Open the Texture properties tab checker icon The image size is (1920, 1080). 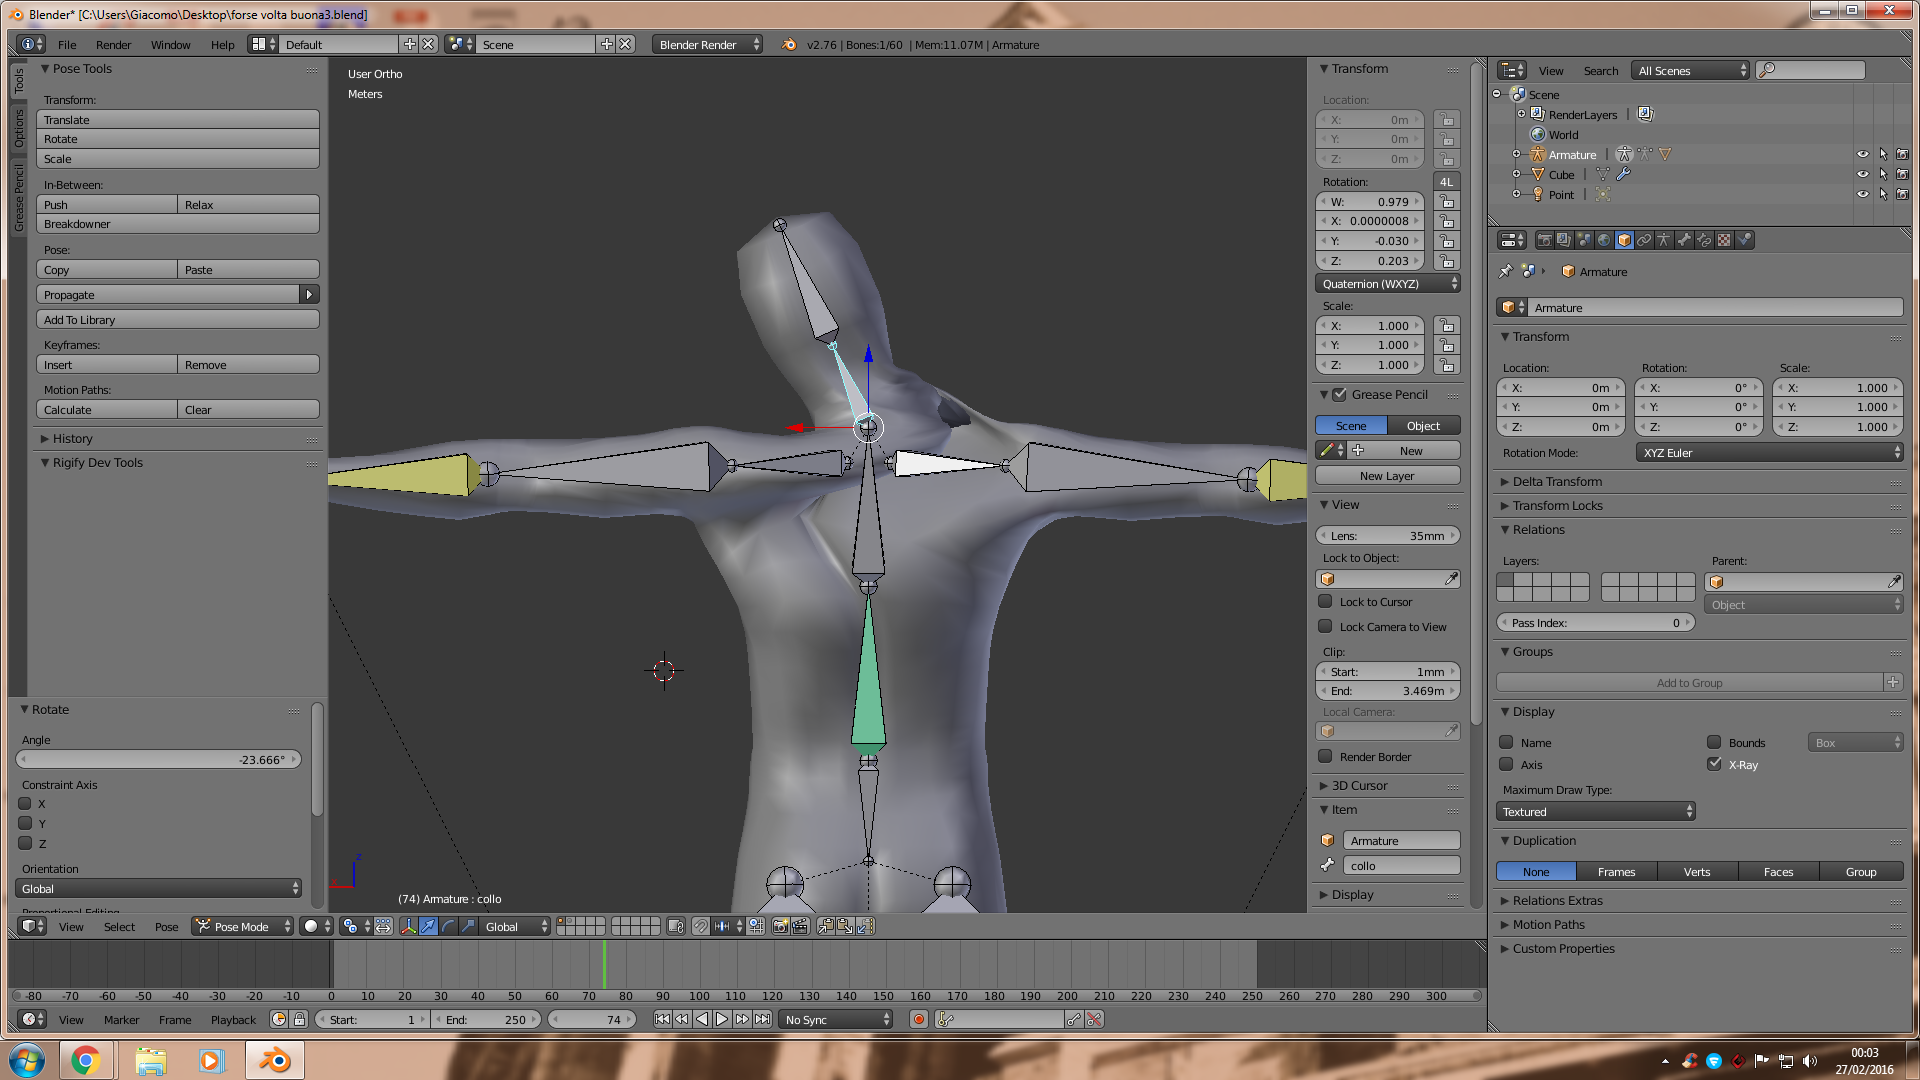pyautogui.click(x=1724, y=240)
